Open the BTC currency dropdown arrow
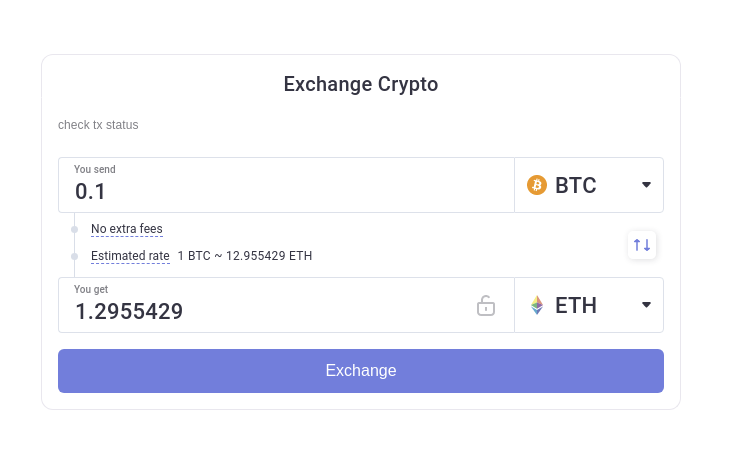Screen dimensions: 742x452 [646, 185]
